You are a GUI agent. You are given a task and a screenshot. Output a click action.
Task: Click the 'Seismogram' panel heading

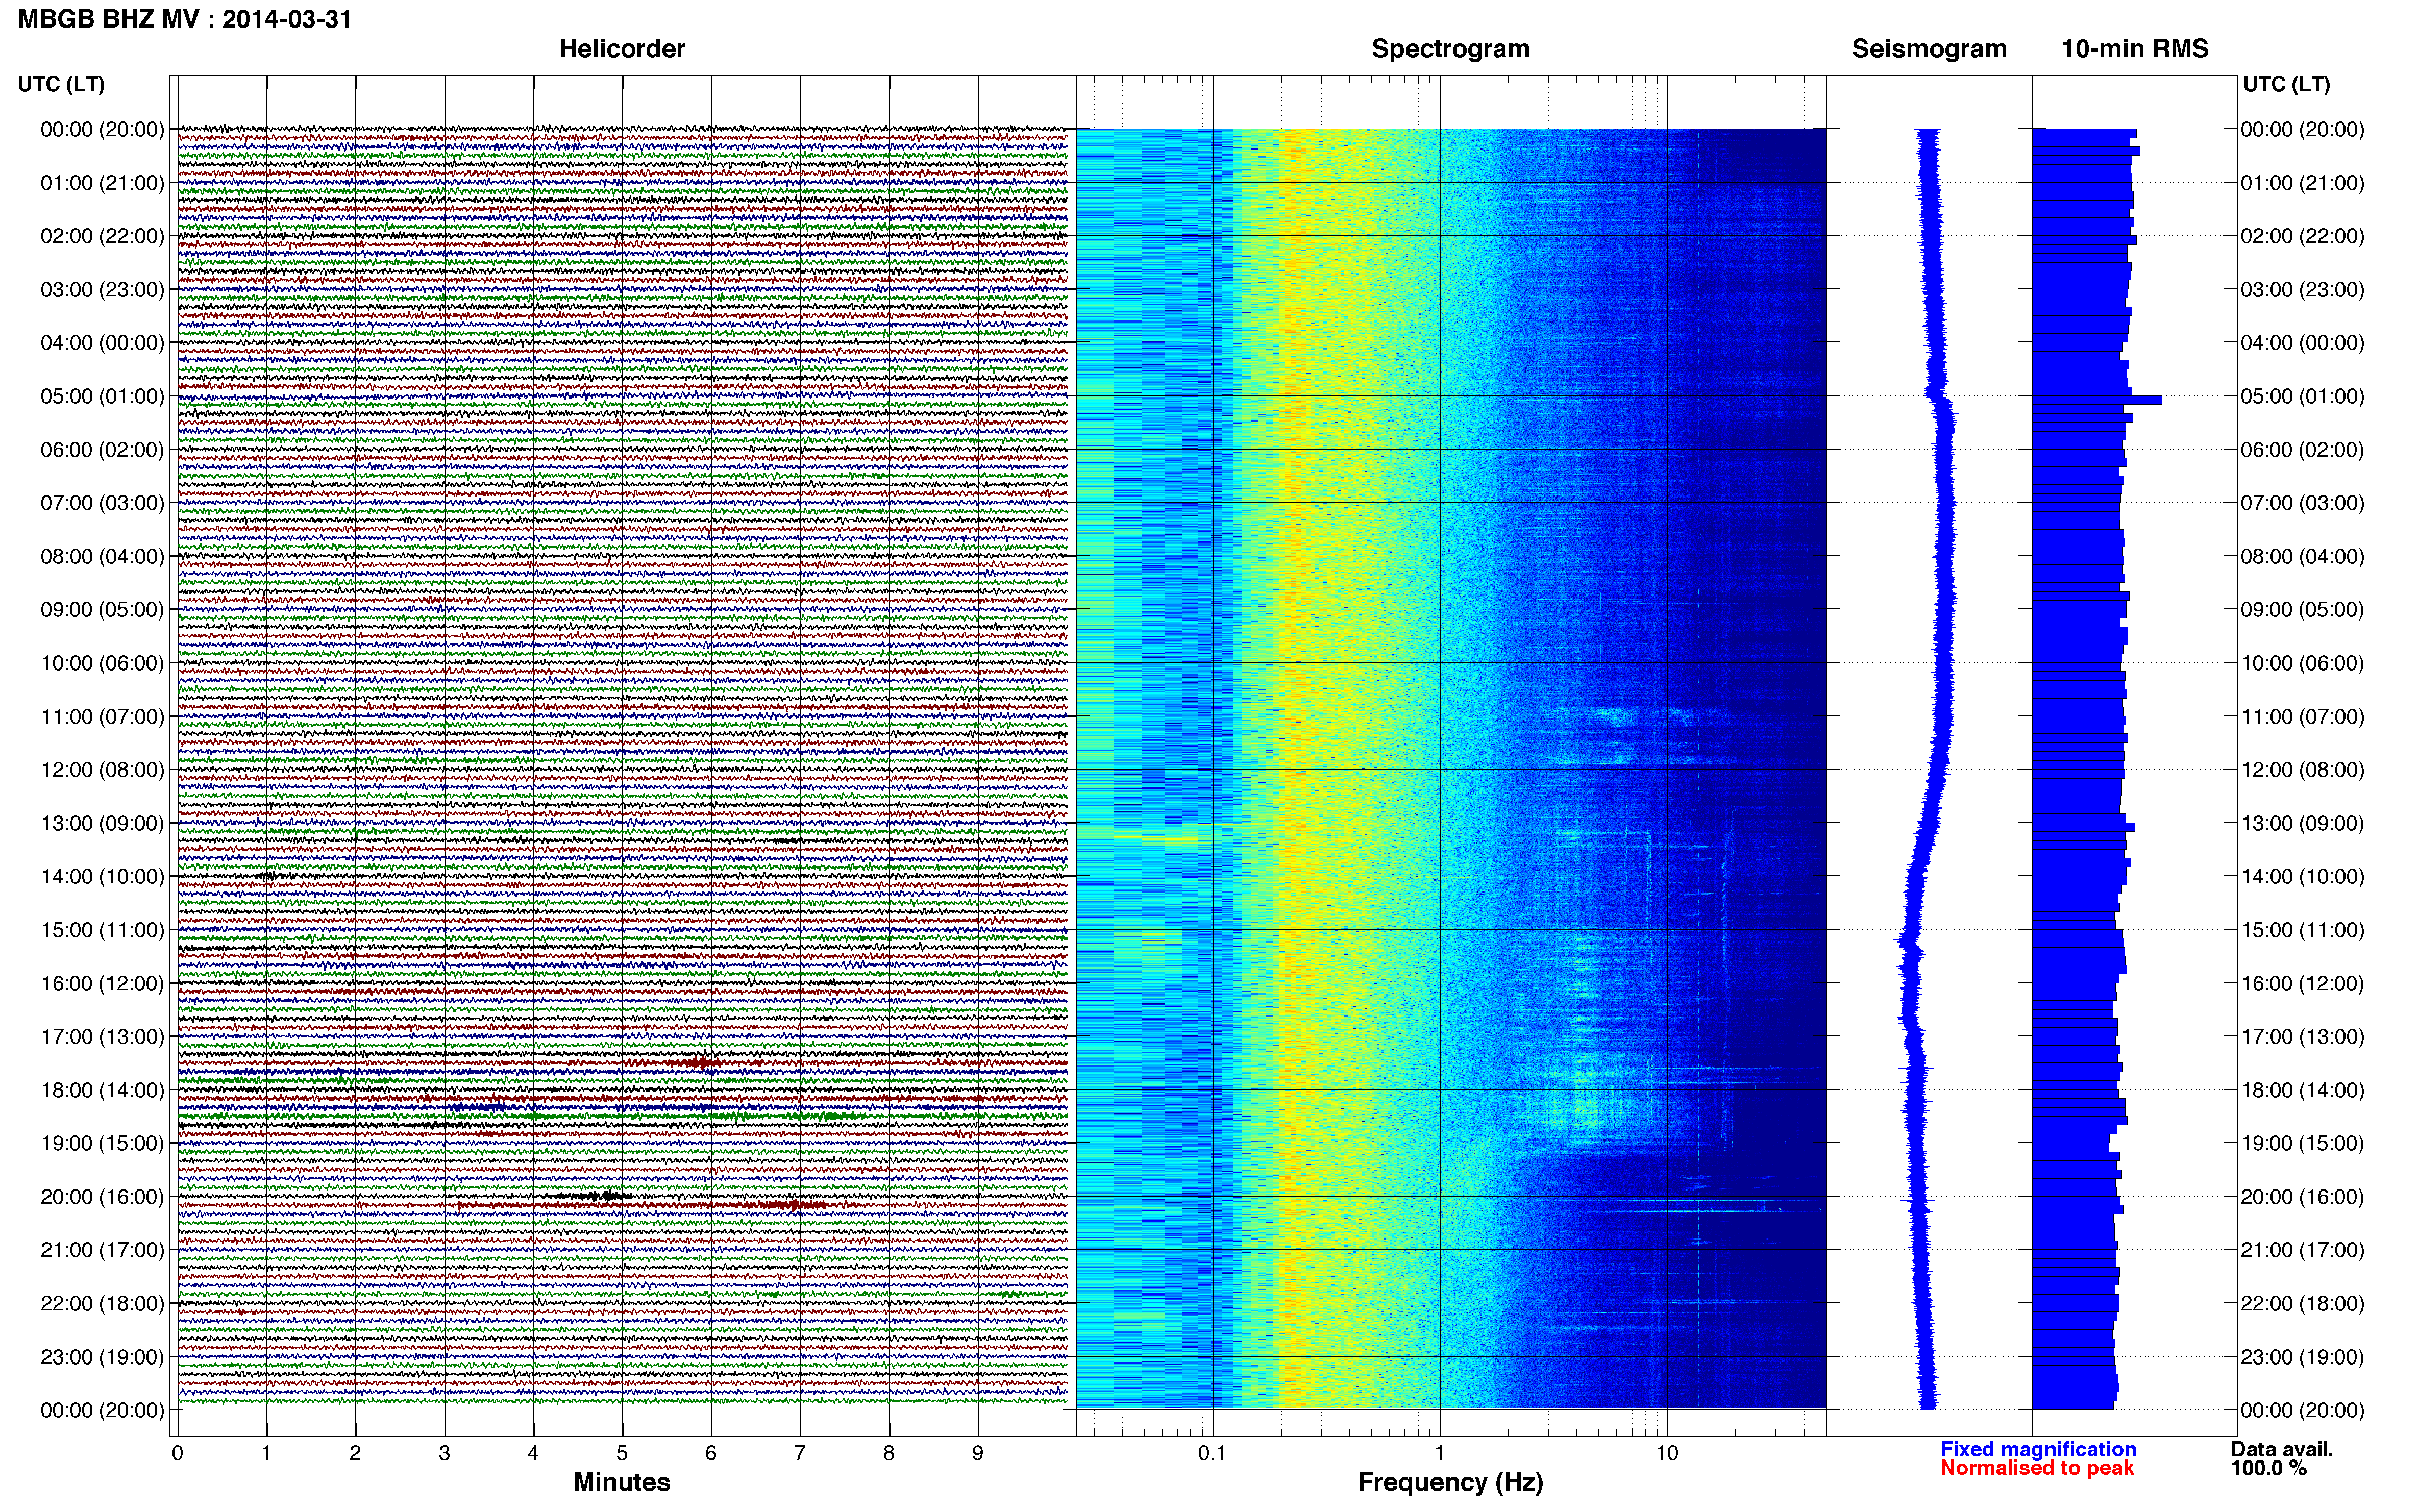(1929, 49)
